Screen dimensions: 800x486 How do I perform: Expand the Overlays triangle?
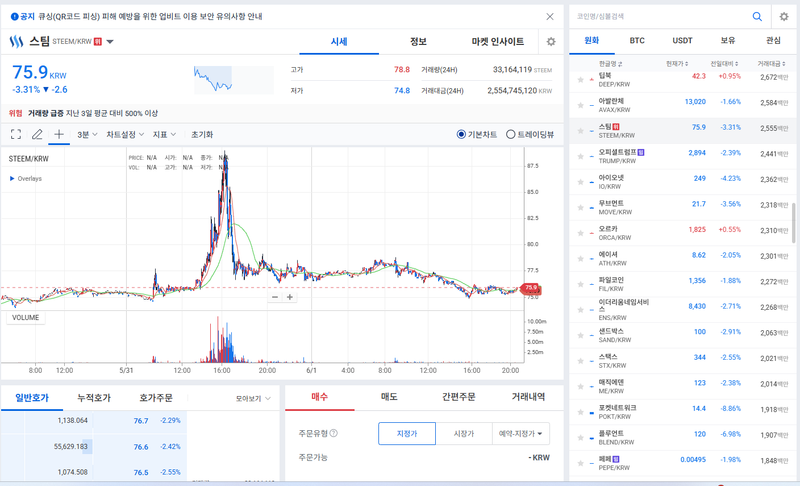(x=12, y=178)
